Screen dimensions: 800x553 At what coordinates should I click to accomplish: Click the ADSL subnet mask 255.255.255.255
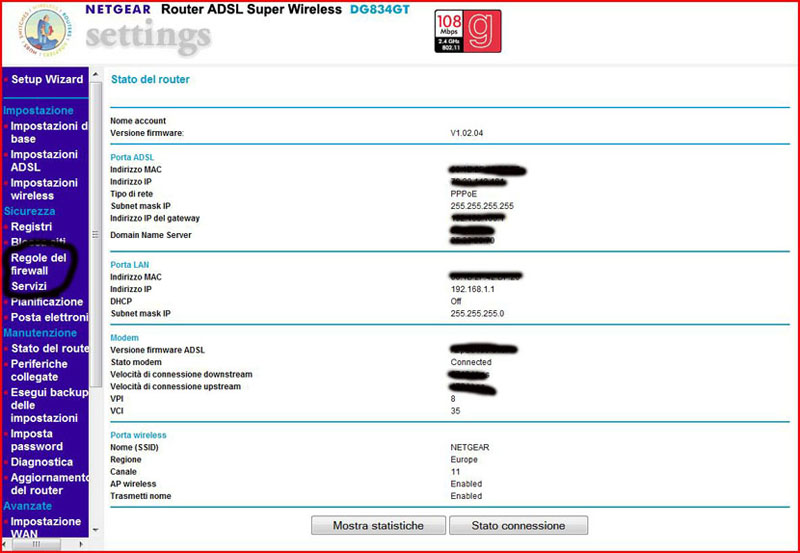(x=482, y=206)
